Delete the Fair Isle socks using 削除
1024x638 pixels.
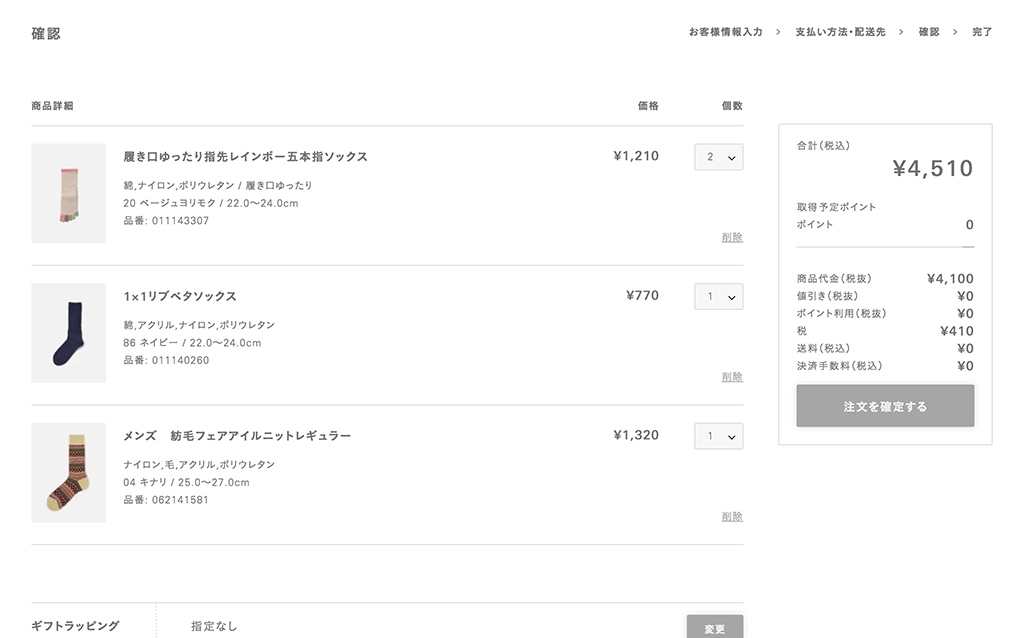click(732, 517)
